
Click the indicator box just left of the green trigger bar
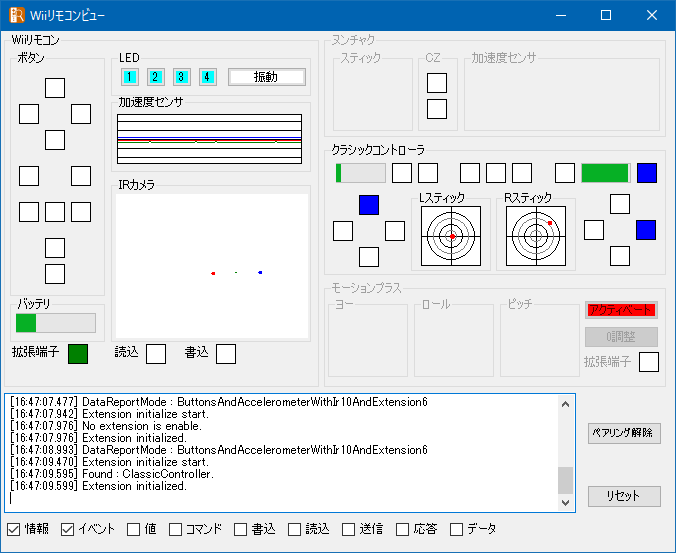564,173
